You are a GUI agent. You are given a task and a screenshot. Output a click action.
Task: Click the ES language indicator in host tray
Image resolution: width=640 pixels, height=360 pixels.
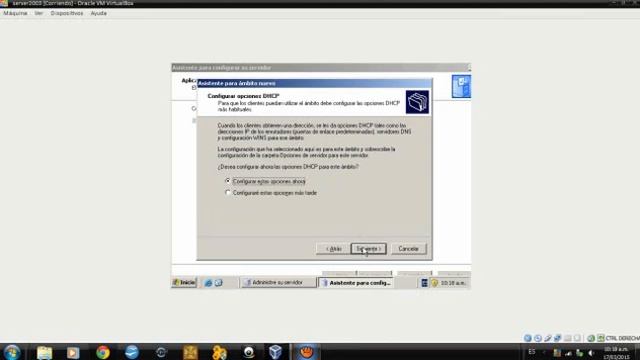[531, 352]
